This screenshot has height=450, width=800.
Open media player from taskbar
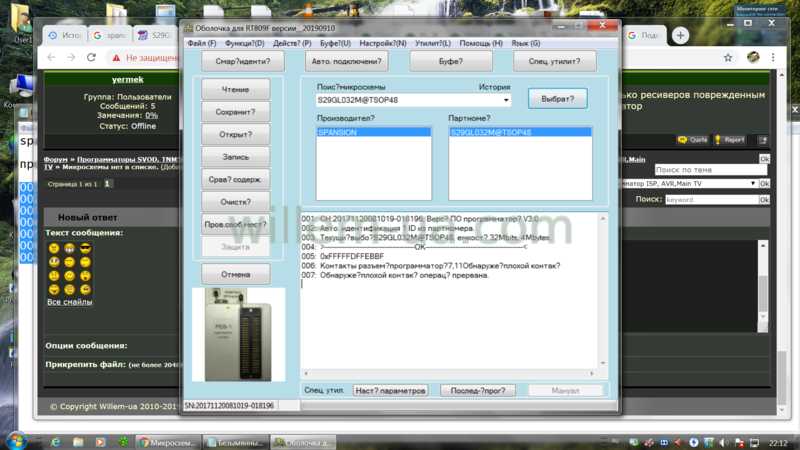click(x=100, y=442)
